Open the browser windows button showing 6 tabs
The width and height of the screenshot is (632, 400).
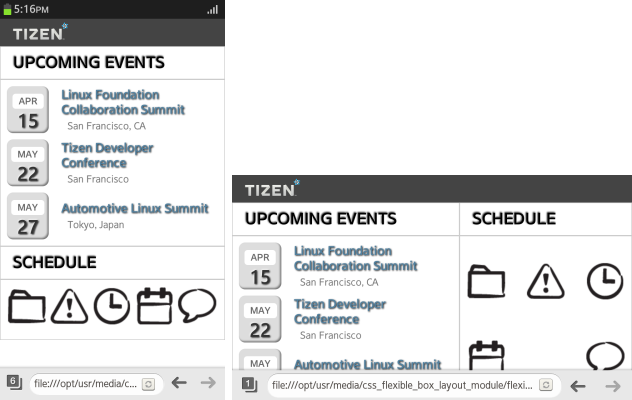pos(13,382)
